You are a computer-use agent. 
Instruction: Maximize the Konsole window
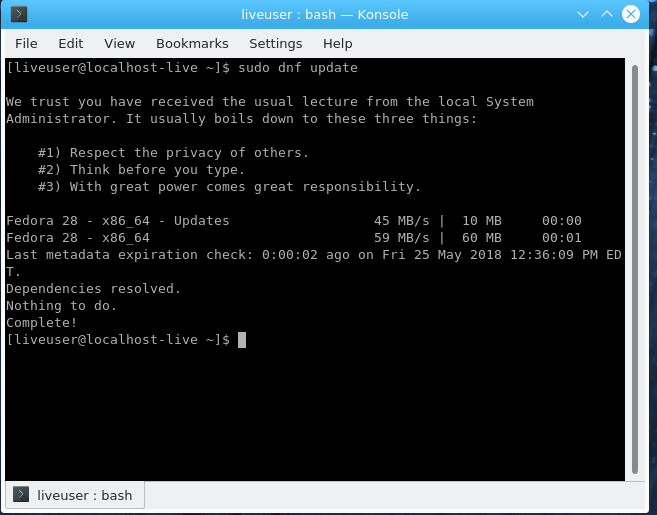point(606,15)
